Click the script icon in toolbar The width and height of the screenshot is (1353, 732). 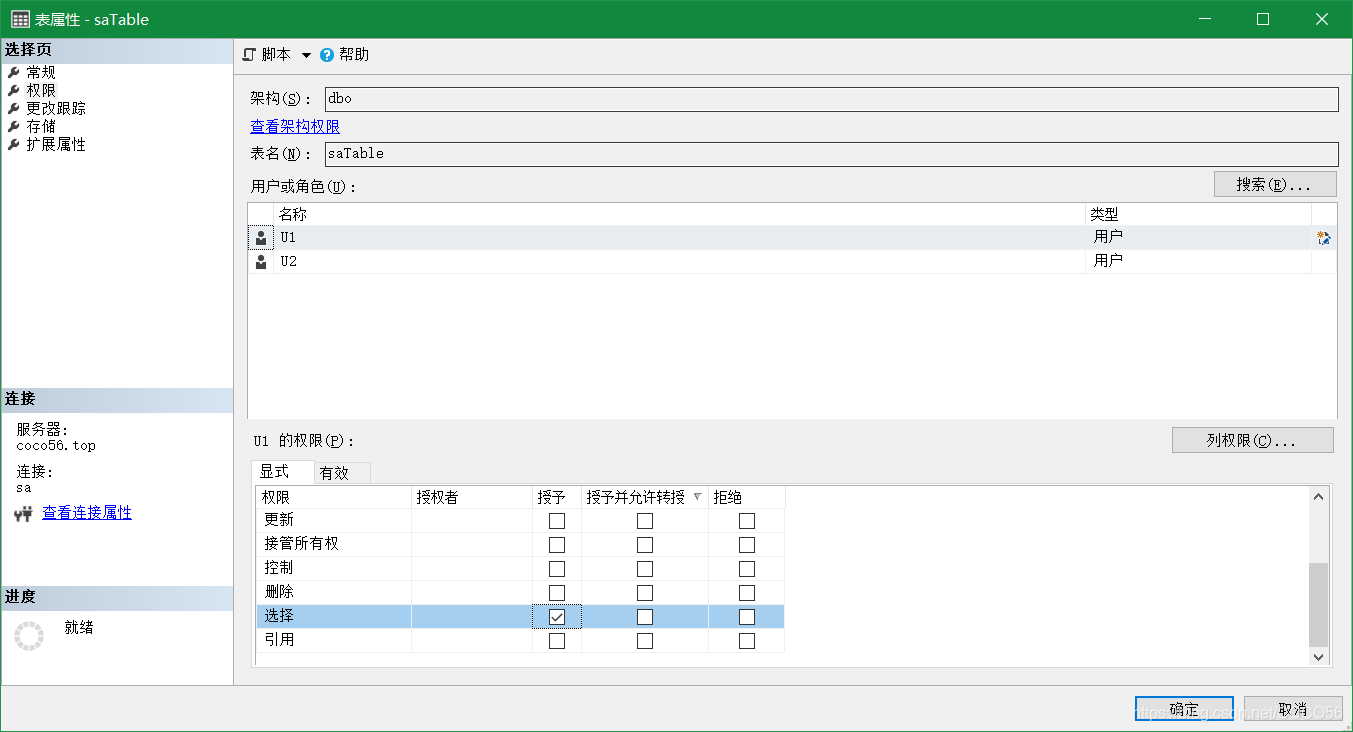pyautogui.click(x=249, y=55)
